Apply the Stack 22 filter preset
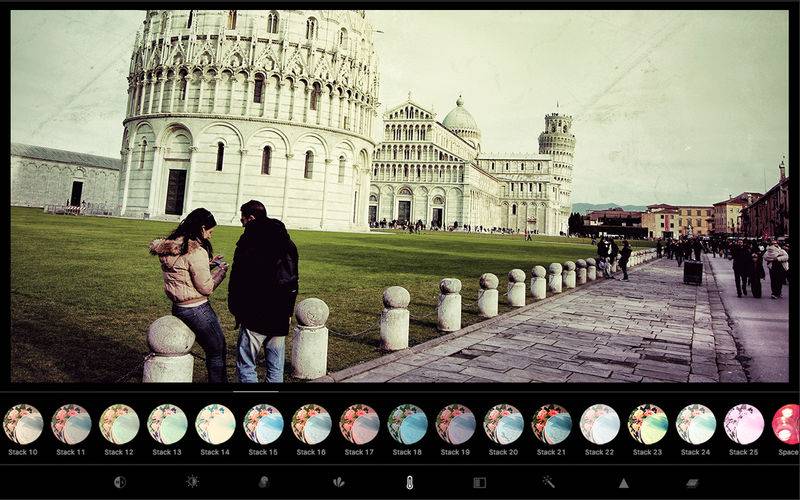The image size is (800, 500). tap(599, 424)
